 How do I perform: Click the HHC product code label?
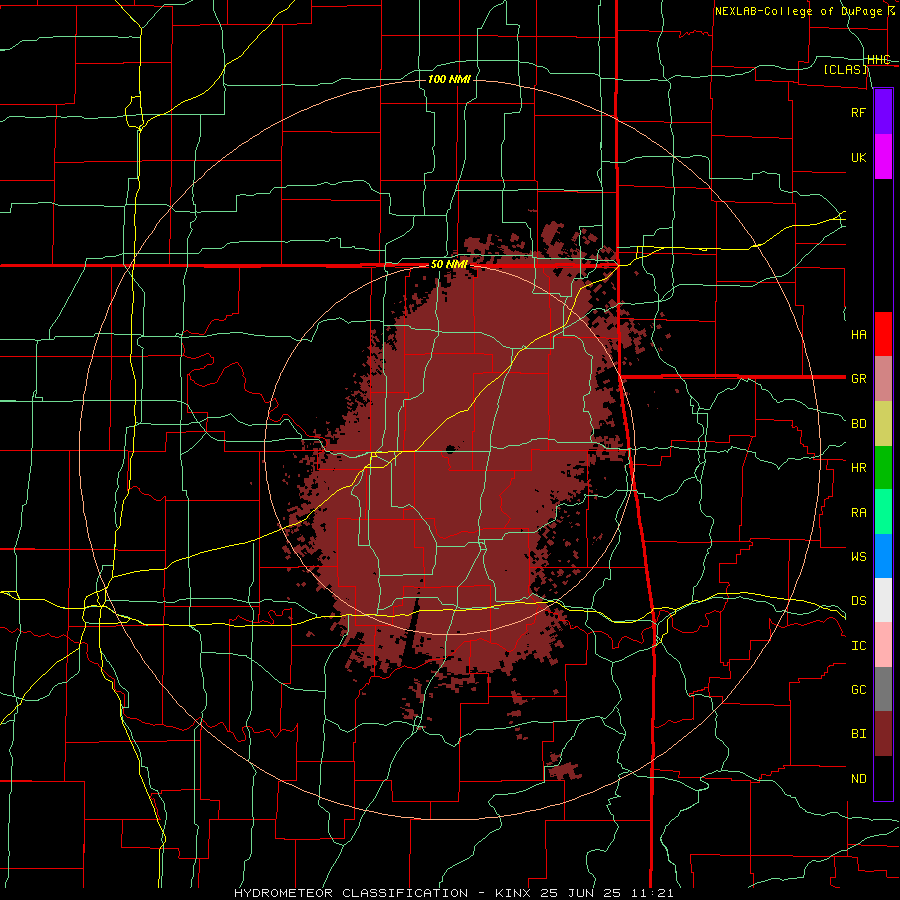878,59
